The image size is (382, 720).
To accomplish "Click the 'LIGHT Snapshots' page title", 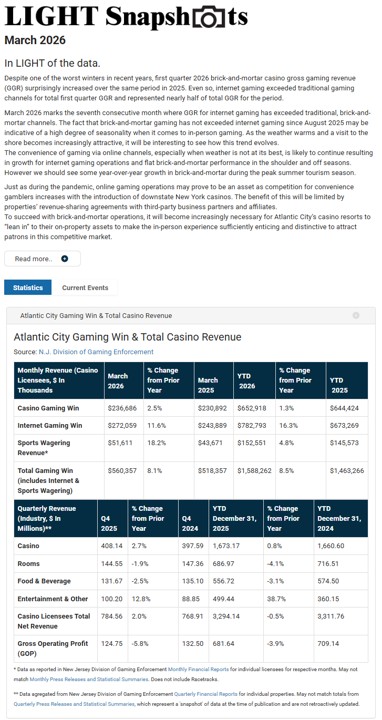I will [x=126, y=17].
